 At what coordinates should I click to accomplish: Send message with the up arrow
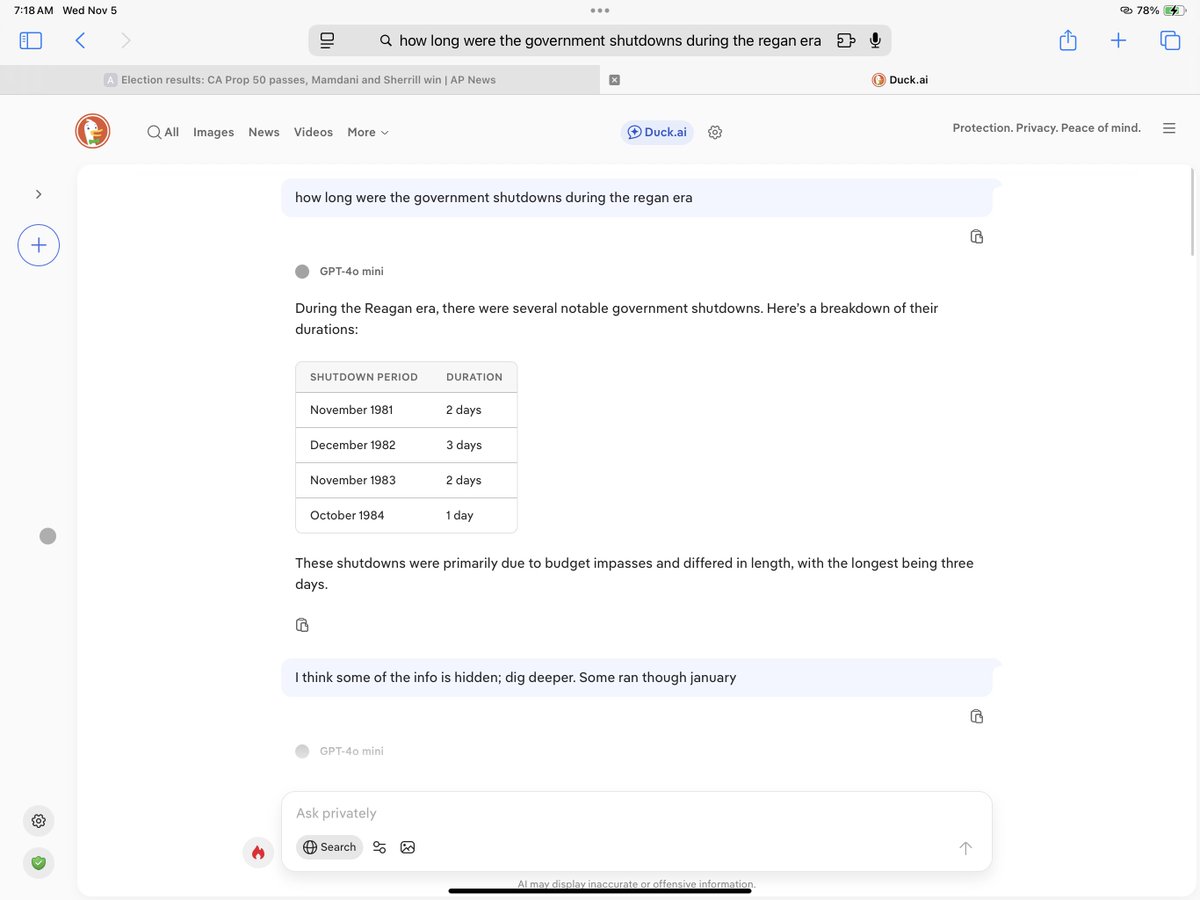[x=965, y=848]
